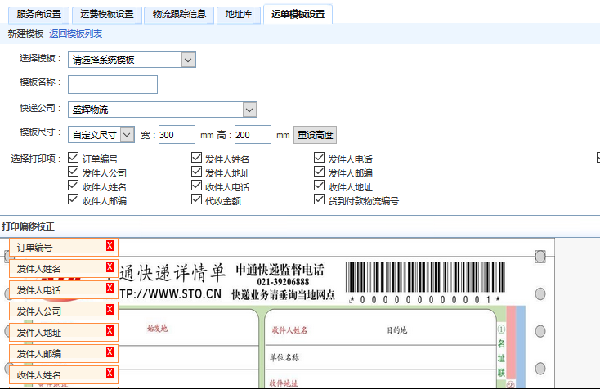Switch to the 服务商设置 tab
The image size is (600, 389).
tap(39, 15)
